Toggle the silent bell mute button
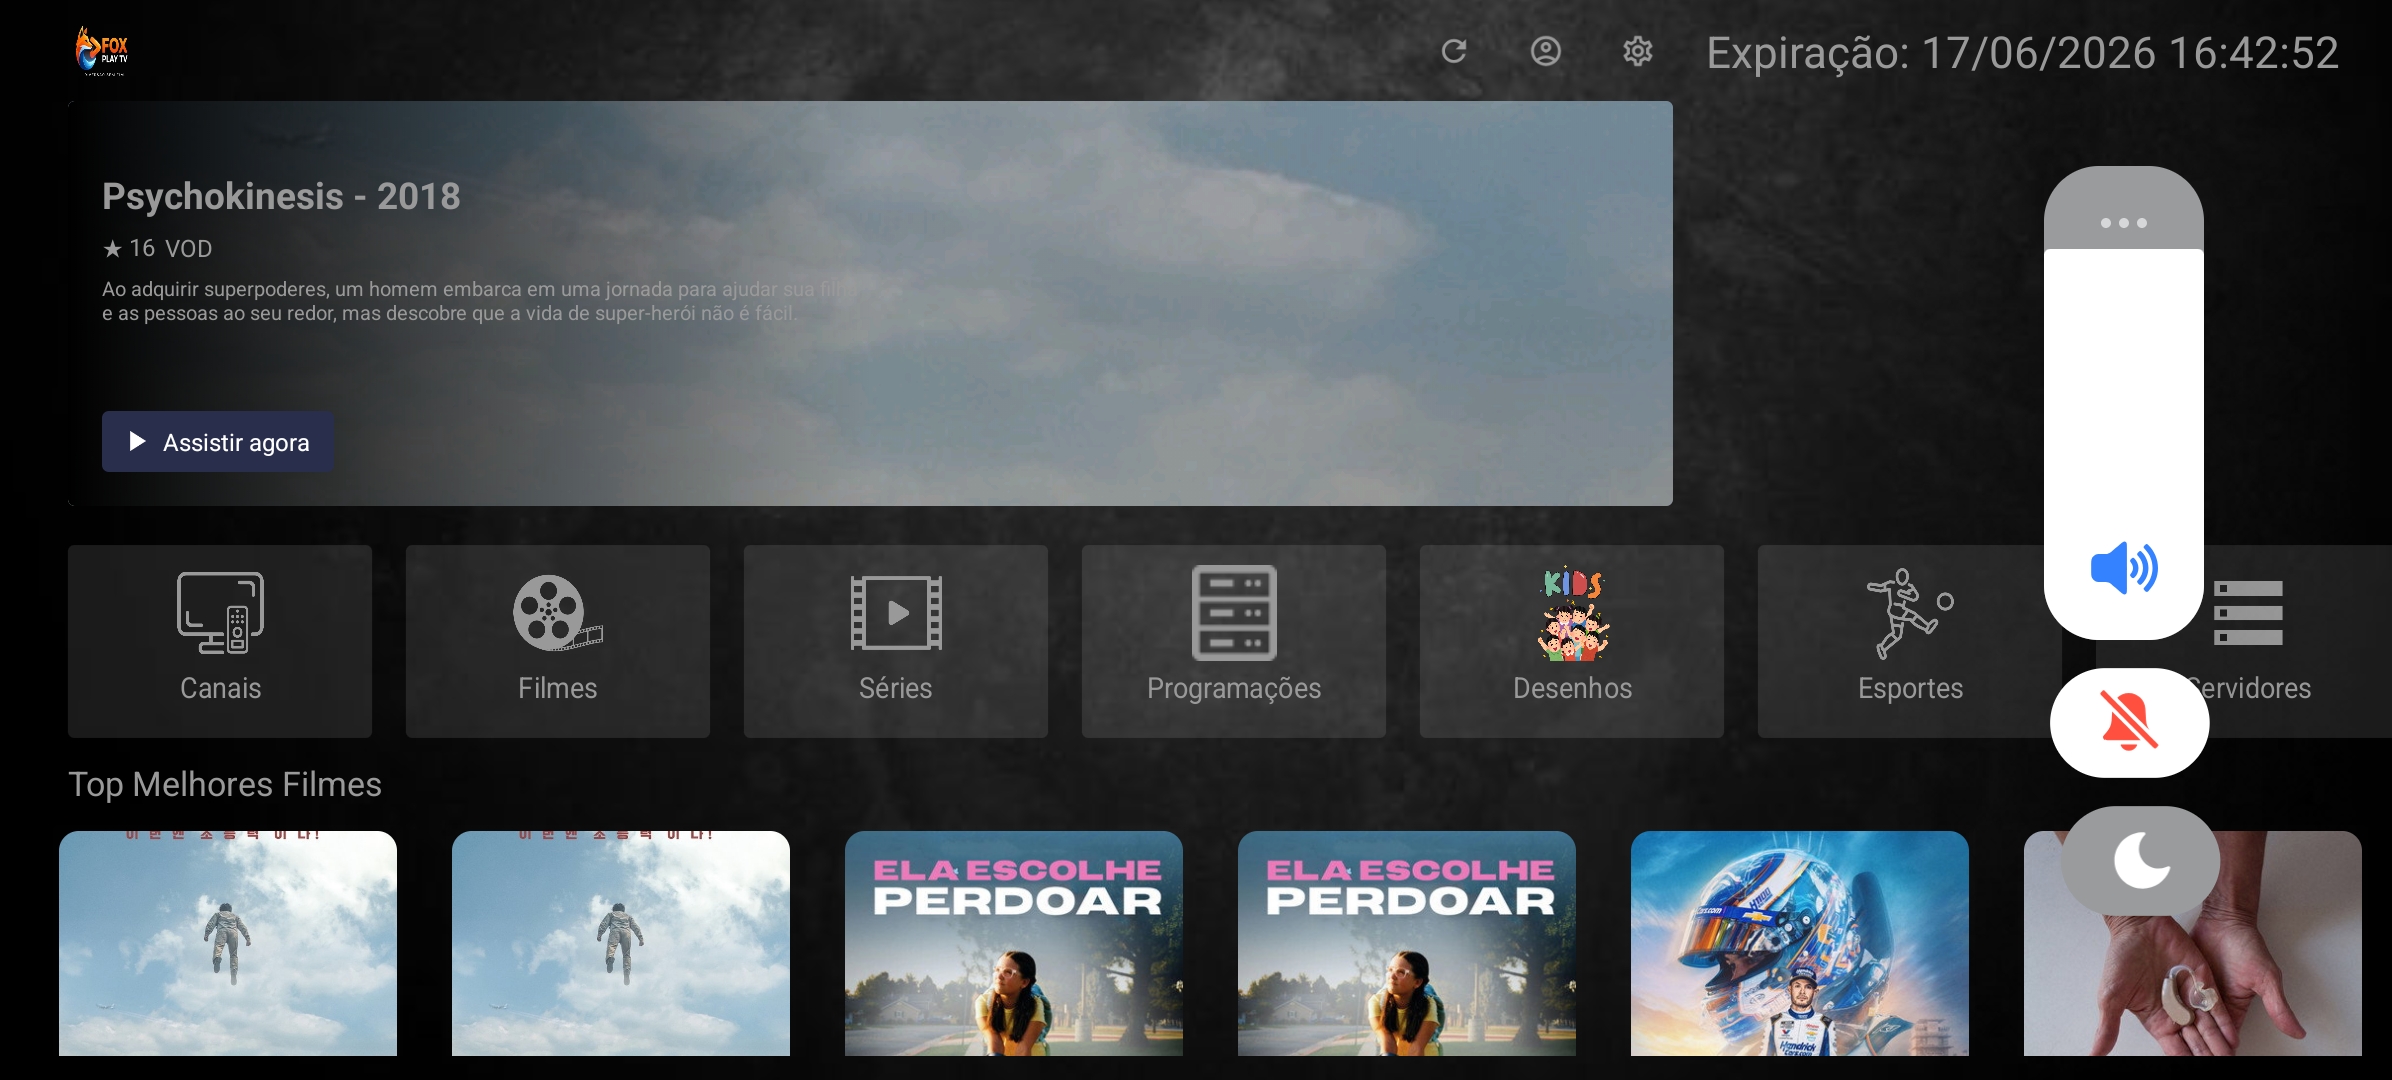Screen dimensions: 2392x1080 coord(2130,722)
